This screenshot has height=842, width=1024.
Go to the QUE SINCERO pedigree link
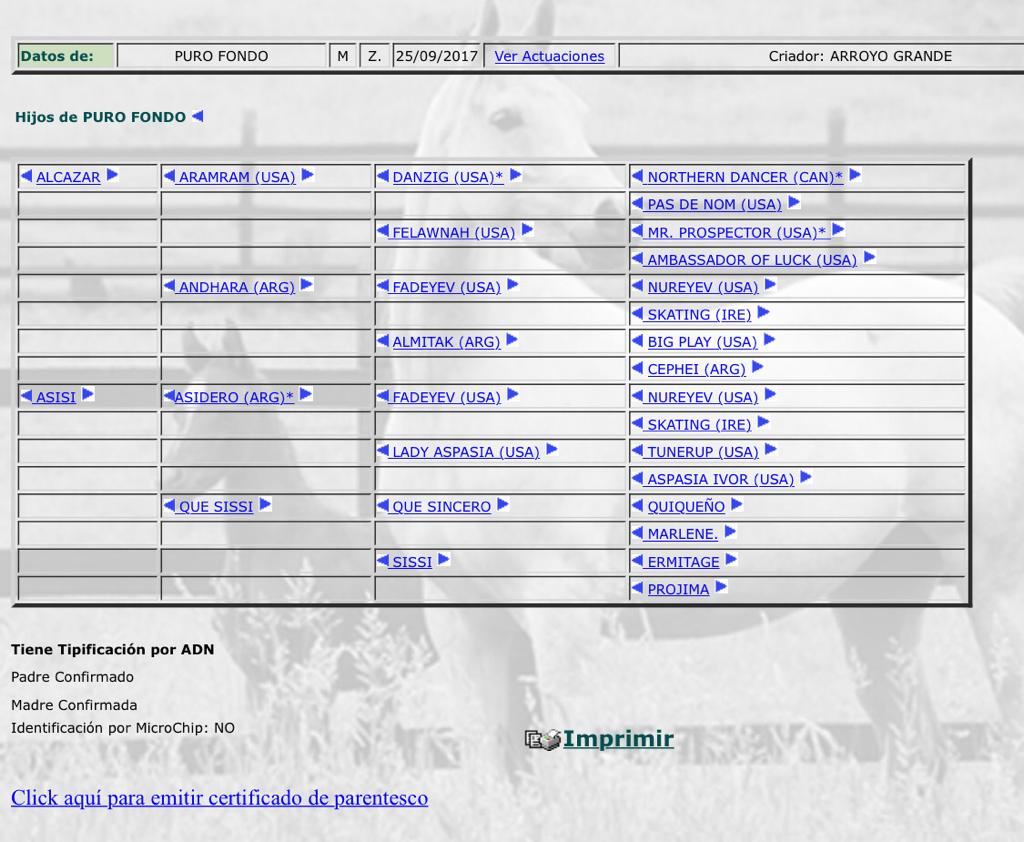[x=441, y=507]
